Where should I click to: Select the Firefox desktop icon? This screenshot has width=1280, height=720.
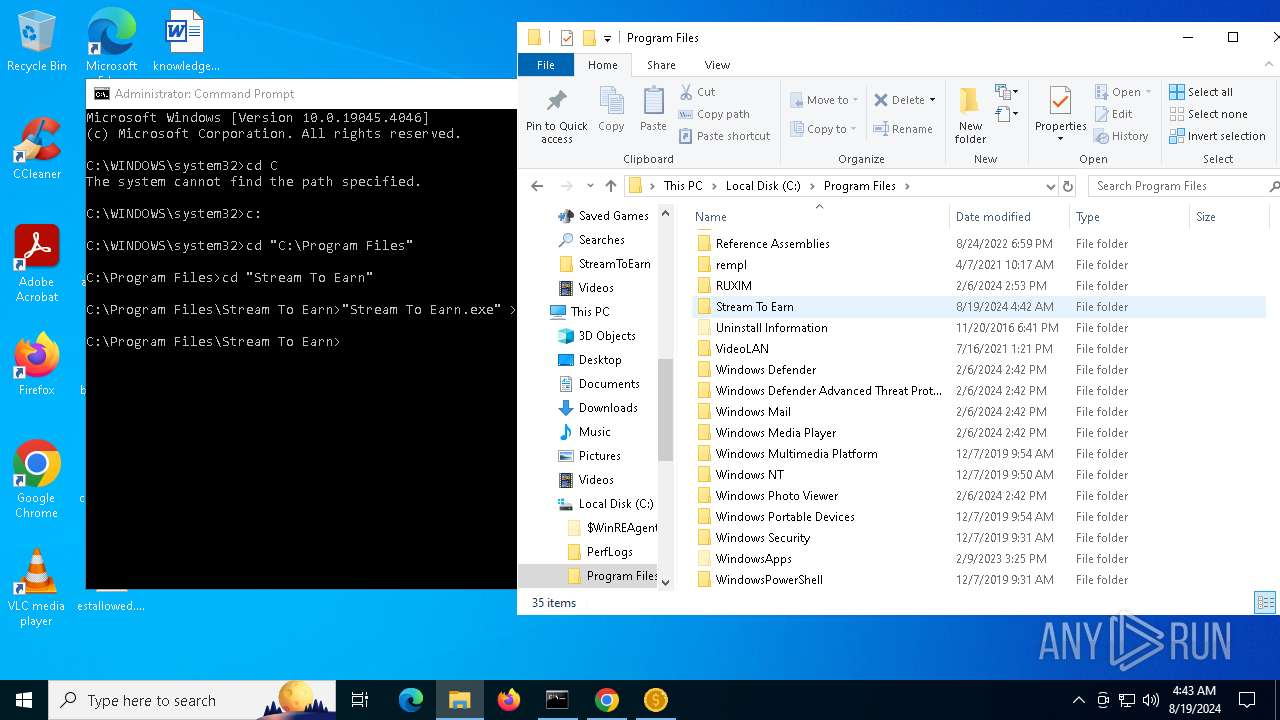tap(37, 364)
